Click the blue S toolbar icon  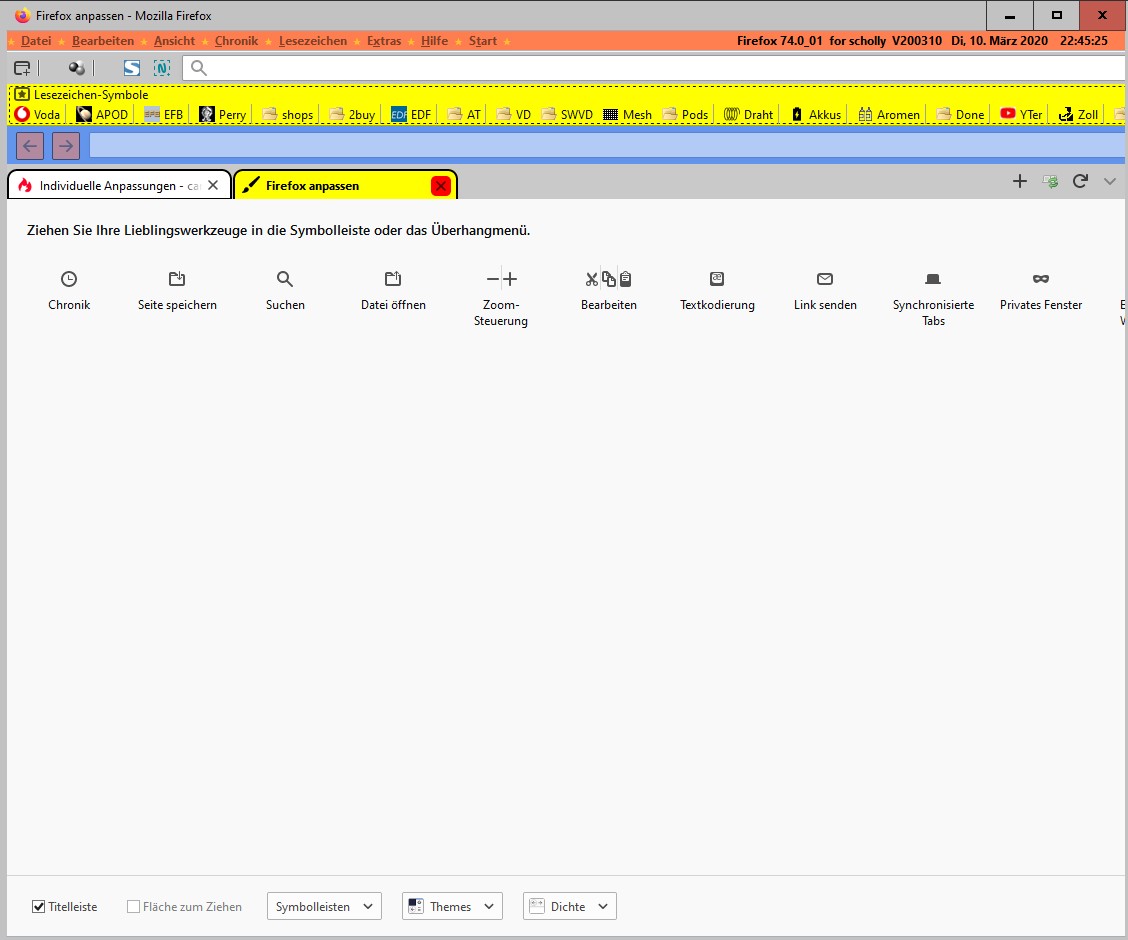click(x=132, y=68)
